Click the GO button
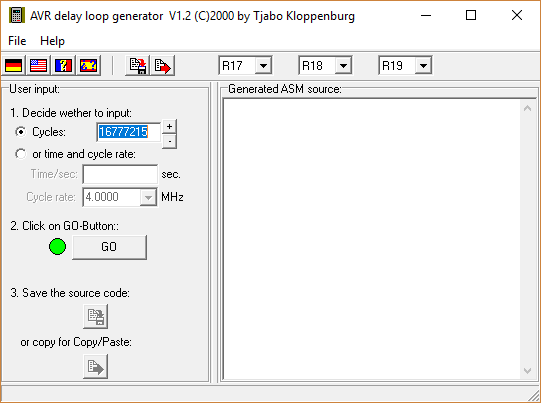Screen dimensions: 541x403 click(x=109, y=247)
